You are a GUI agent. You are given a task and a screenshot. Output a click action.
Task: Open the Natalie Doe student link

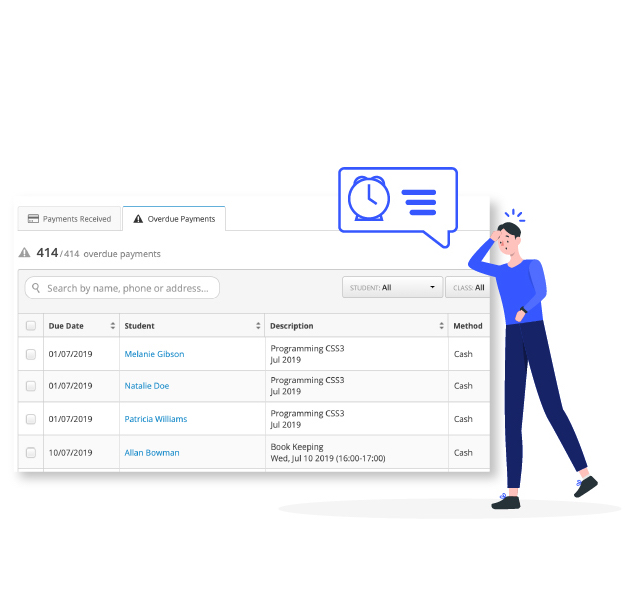147,386
